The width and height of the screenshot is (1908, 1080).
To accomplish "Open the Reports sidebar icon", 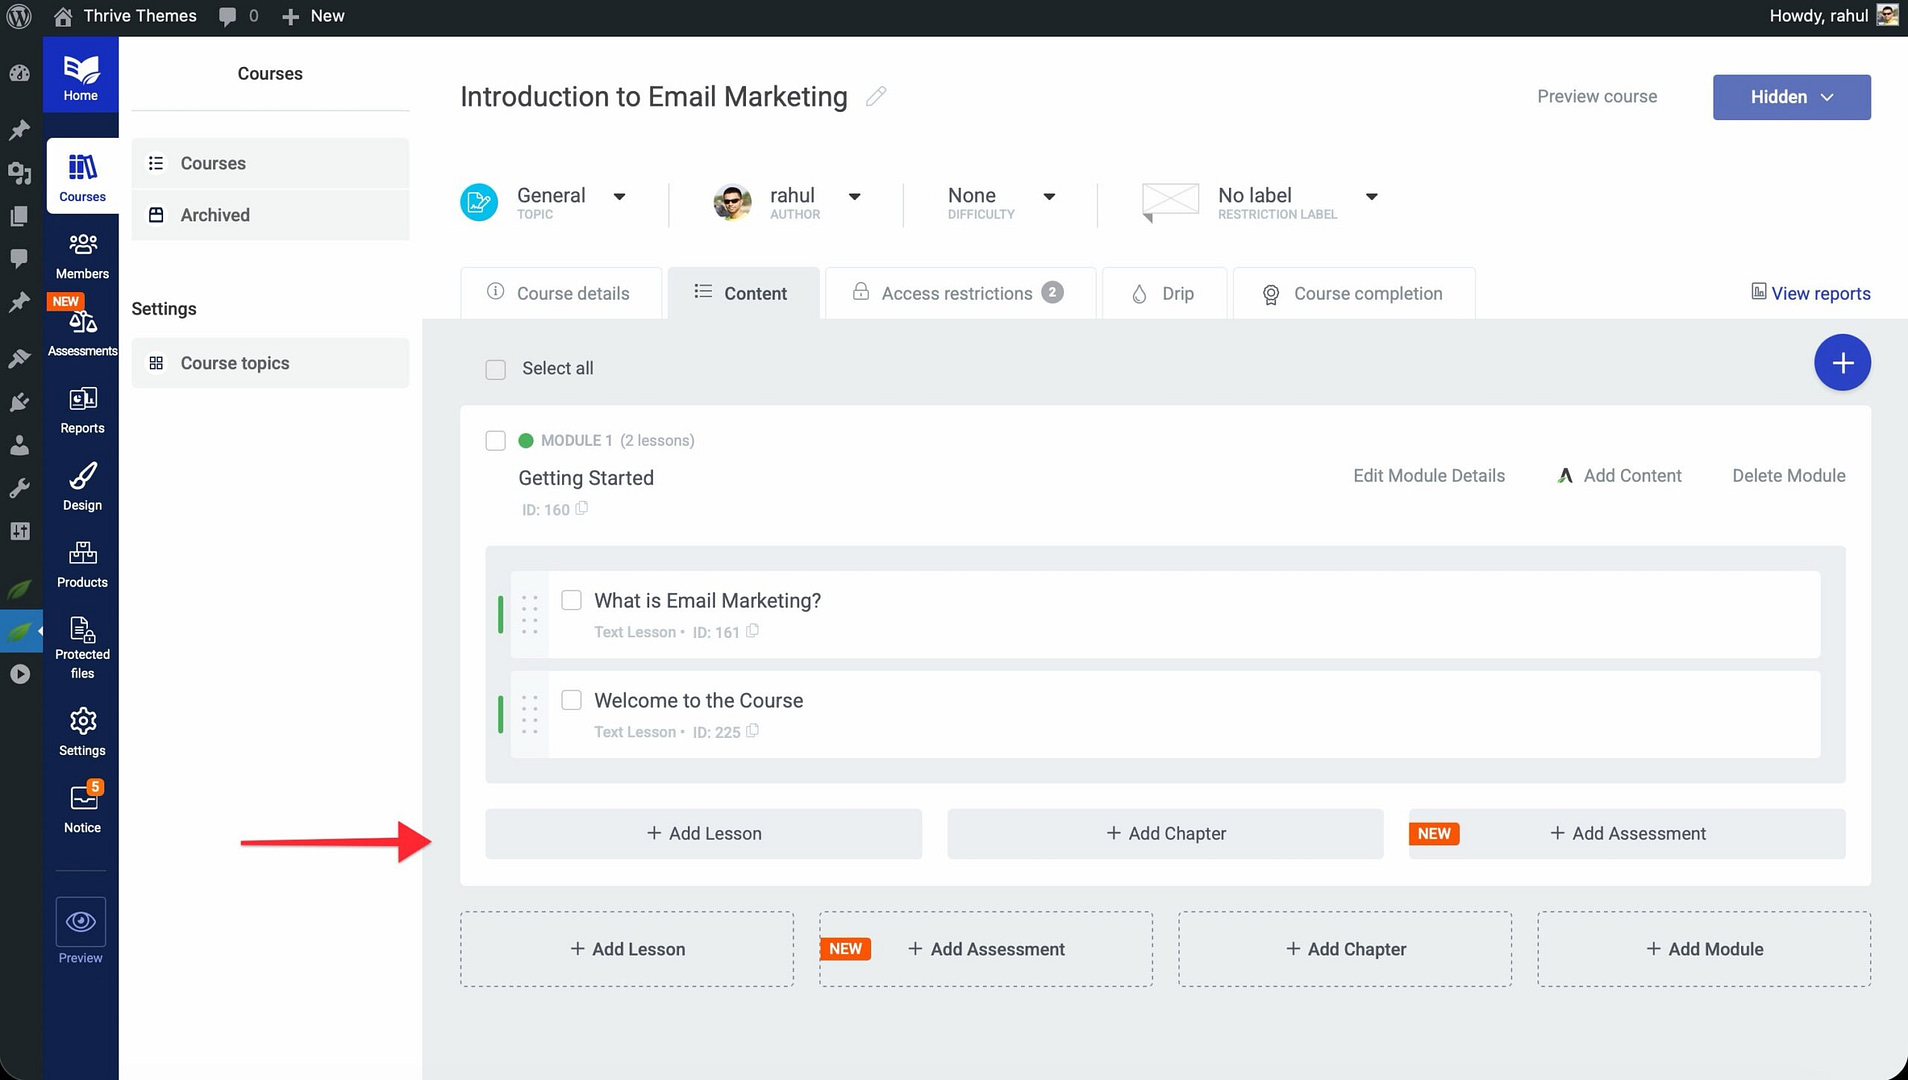I will tap(82, 409).
